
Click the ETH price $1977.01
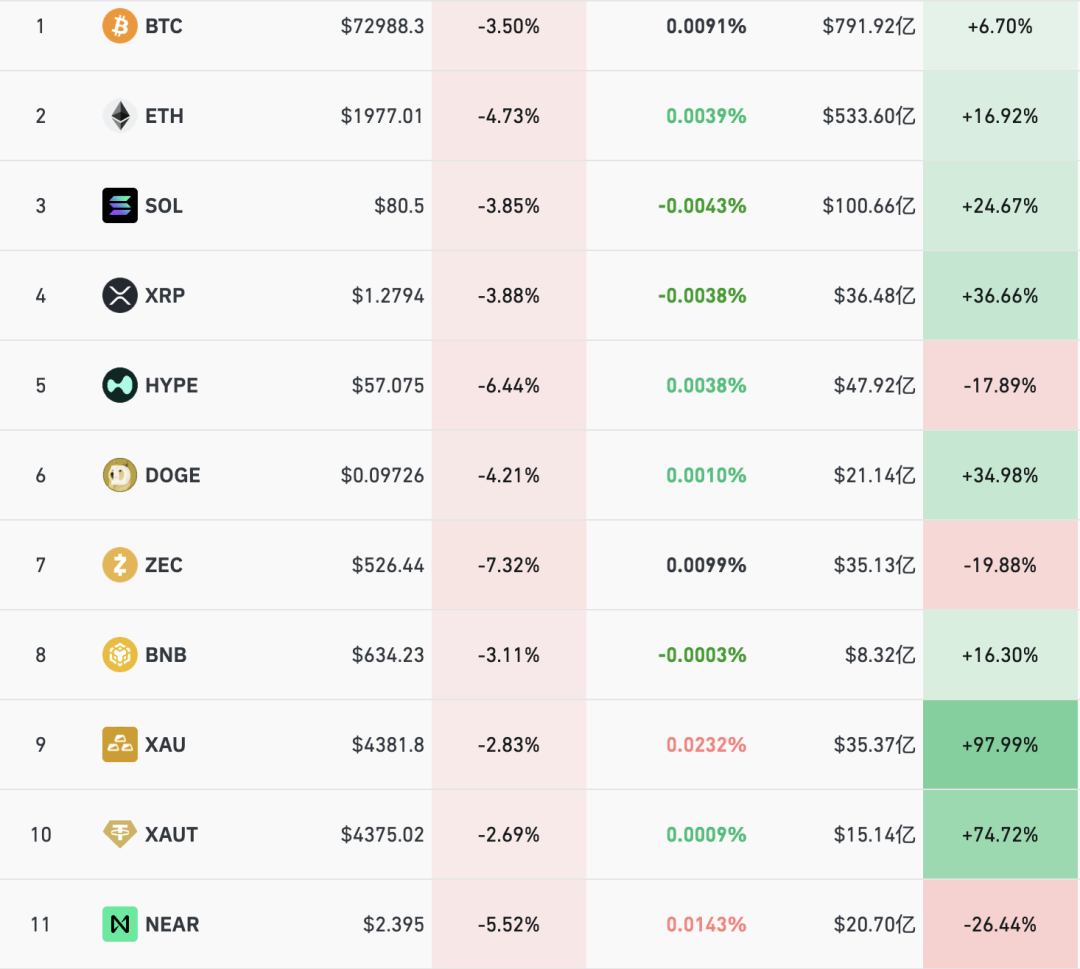pyautogui.click(x=382, y=116)
